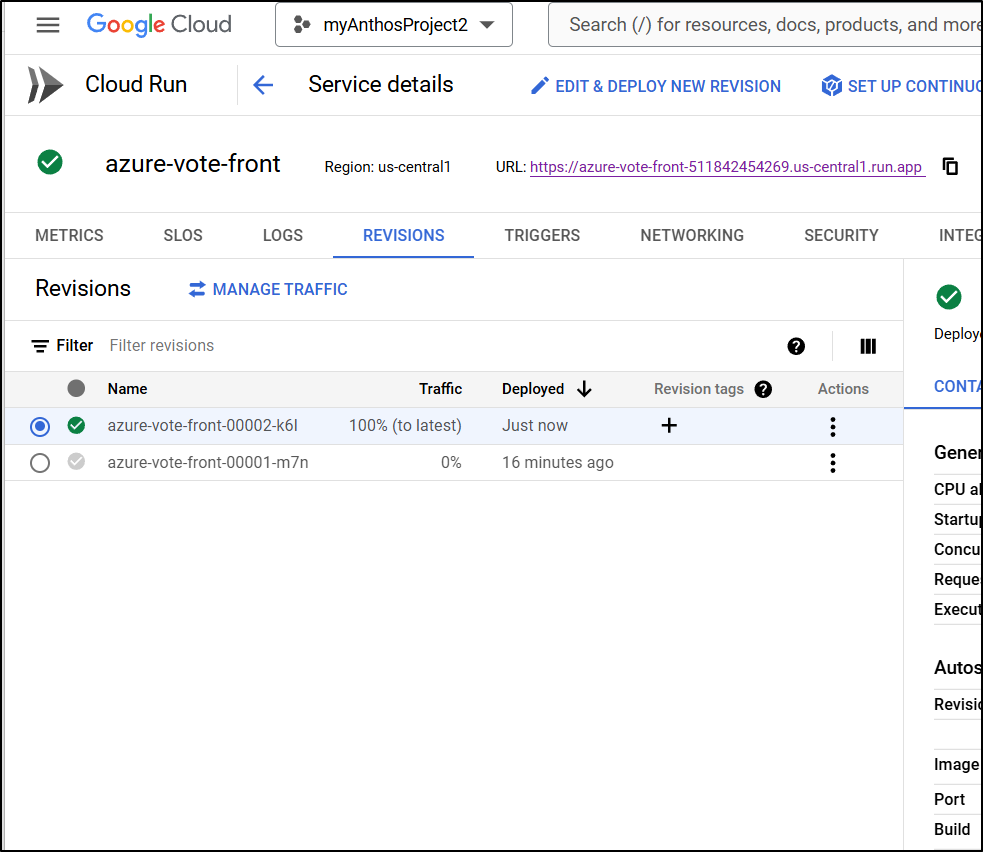Switch to the SLOs tab

point(183,235)
